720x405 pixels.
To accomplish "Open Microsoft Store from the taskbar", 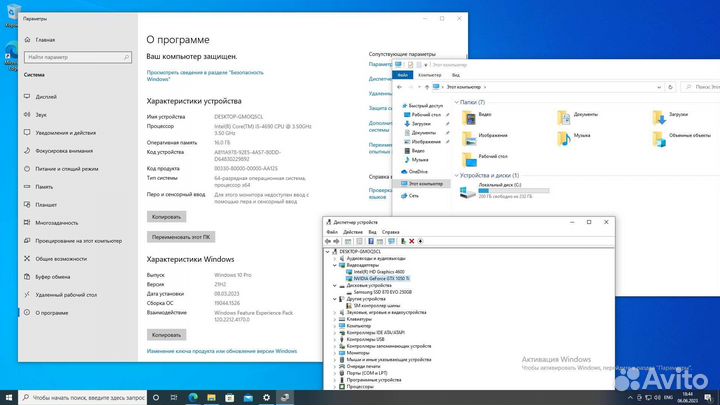I will pos(230,397).
